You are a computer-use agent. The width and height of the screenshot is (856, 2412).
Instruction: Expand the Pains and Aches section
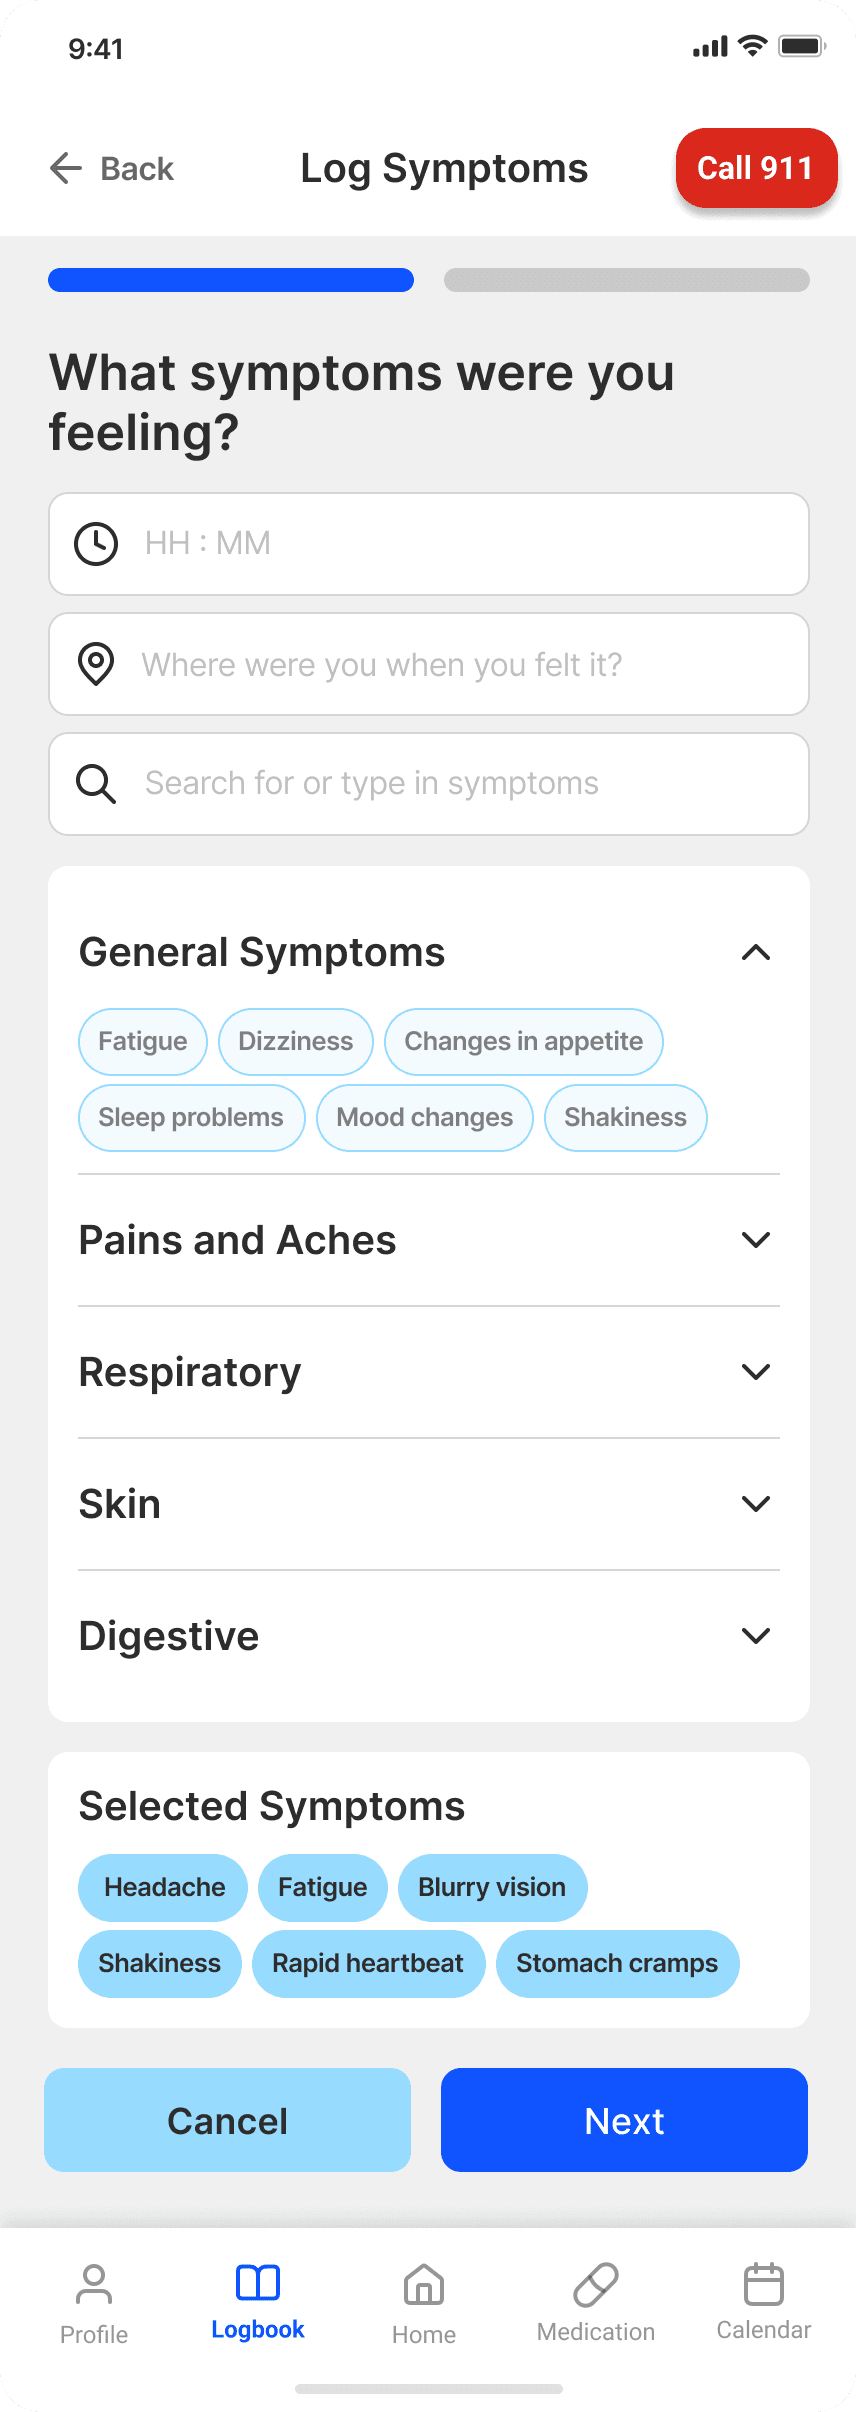pos(755,1240)
